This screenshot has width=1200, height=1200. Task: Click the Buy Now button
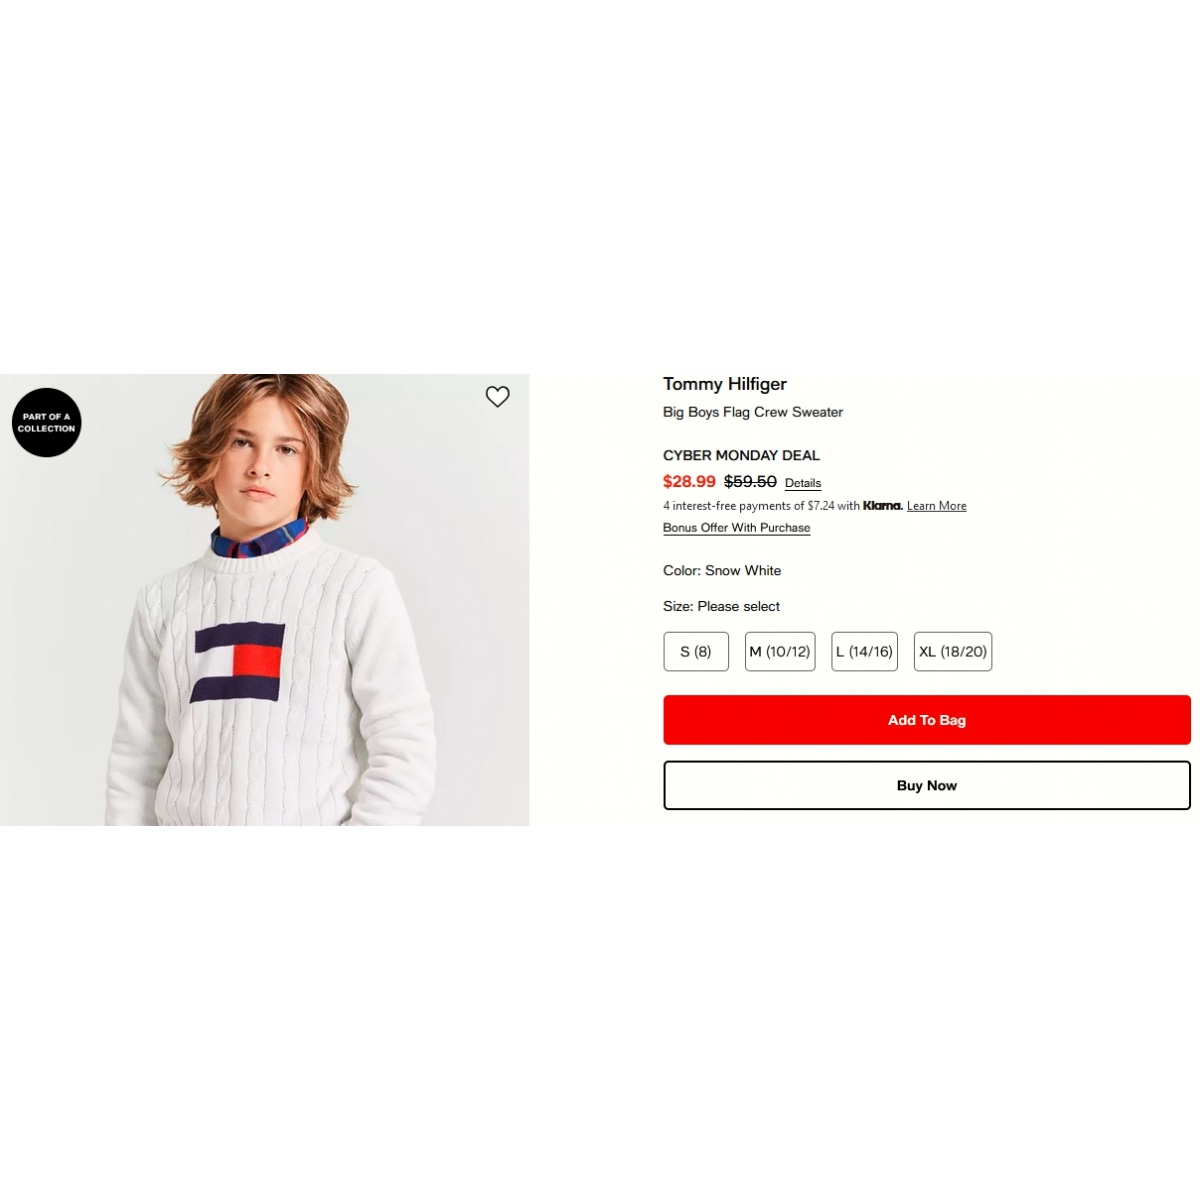(927, 785)
